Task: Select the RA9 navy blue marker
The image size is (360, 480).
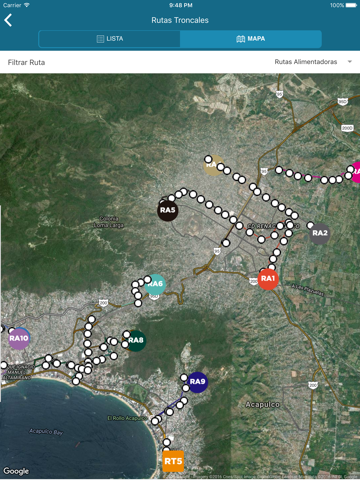Action: tap(197, 382)
